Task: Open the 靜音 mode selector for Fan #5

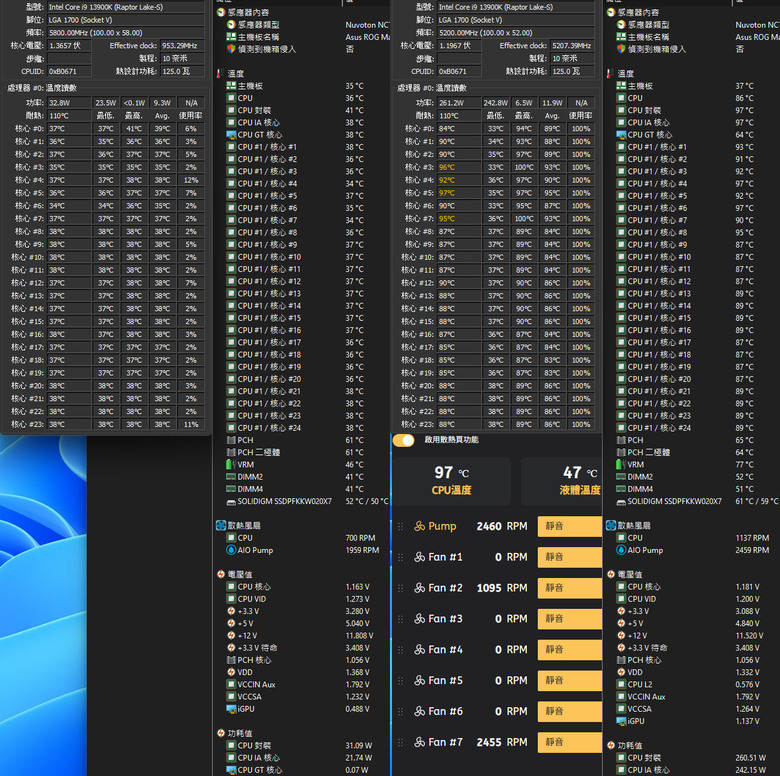Action: click(570, 680)
